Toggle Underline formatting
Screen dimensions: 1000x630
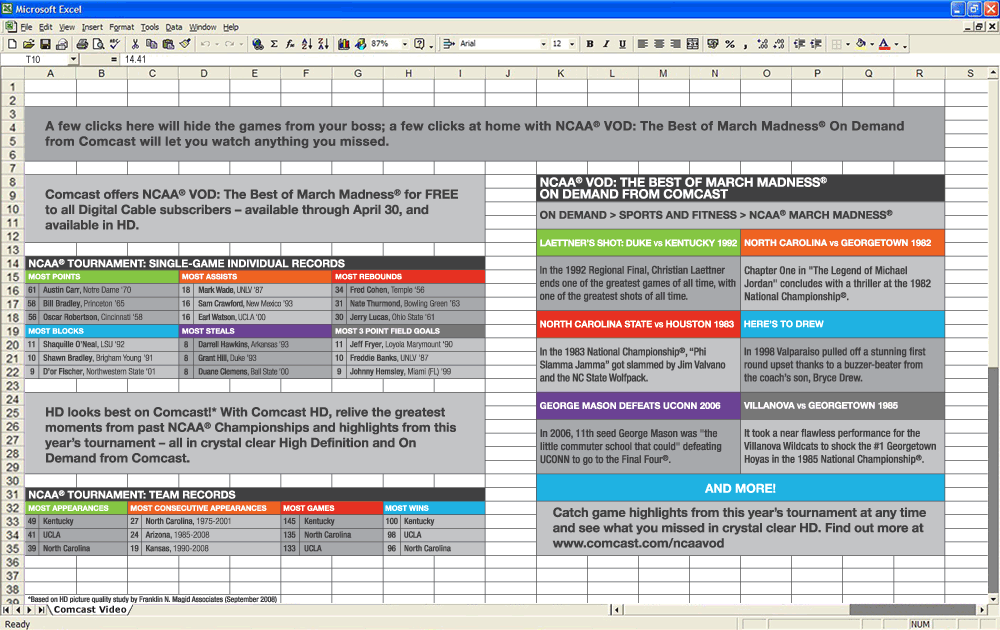[x=622, y=44]
